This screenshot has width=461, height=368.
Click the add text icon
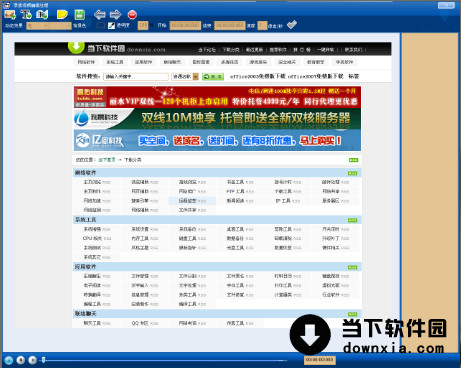(x=26, y=14)
